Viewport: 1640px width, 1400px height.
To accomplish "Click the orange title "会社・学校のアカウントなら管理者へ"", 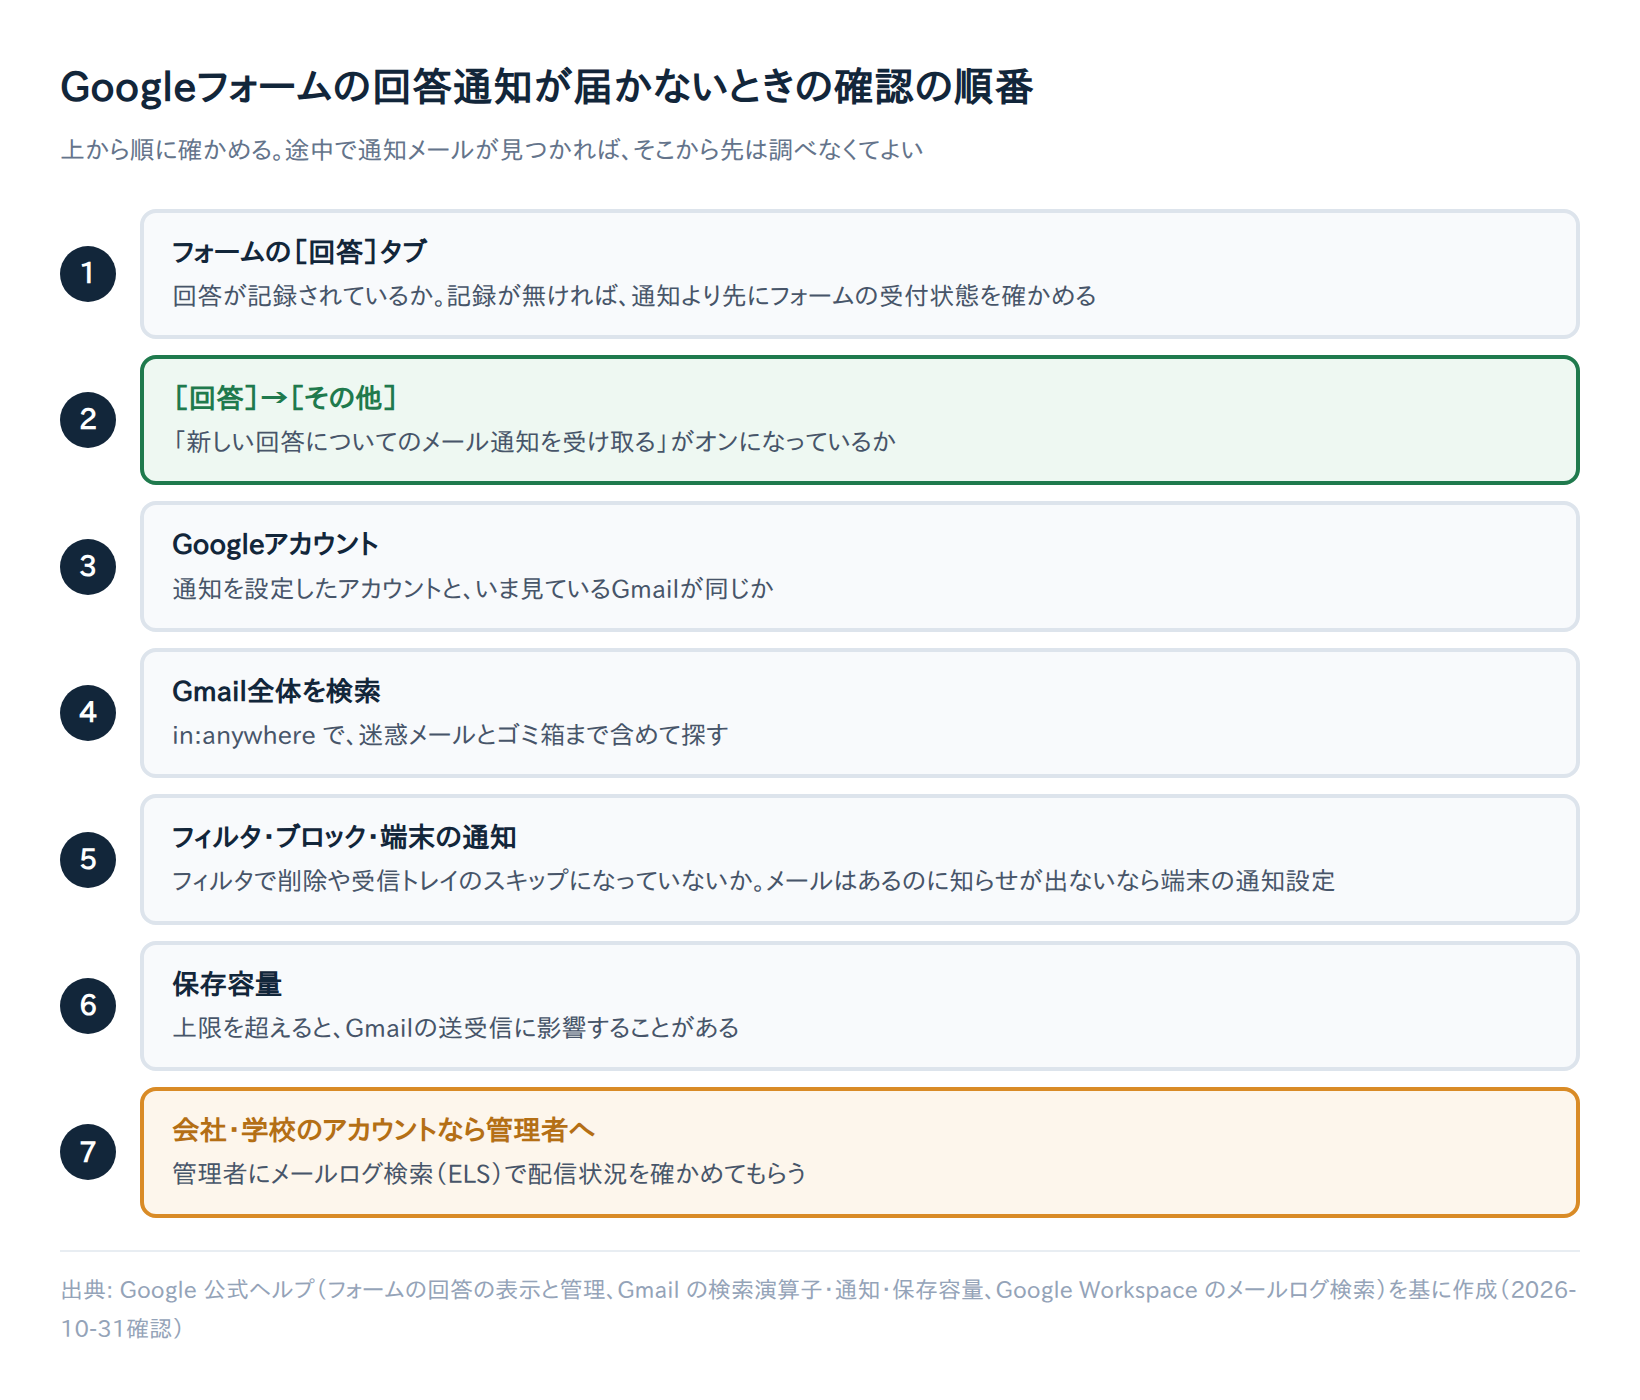I will (384, 1130).
